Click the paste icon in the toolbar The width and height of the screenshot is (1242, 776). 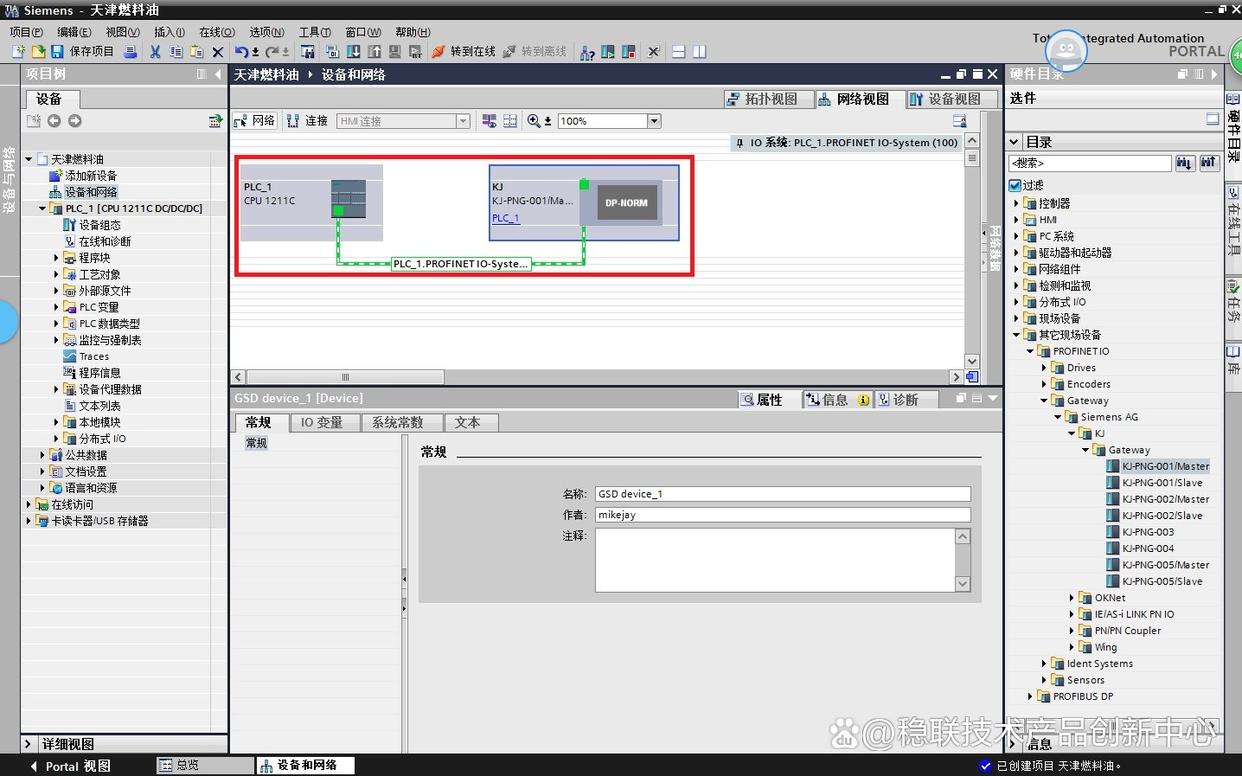pyautogui.click(x=196, y=52)
